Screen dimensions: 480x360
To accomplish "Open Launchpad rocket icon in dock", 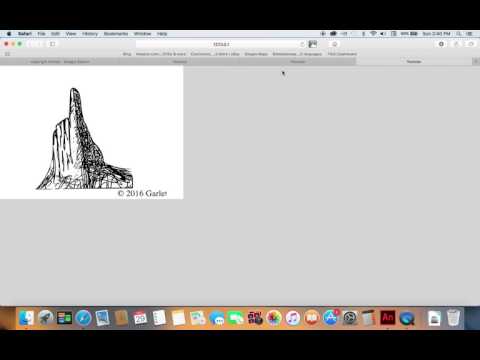I will tap(45, 318).
